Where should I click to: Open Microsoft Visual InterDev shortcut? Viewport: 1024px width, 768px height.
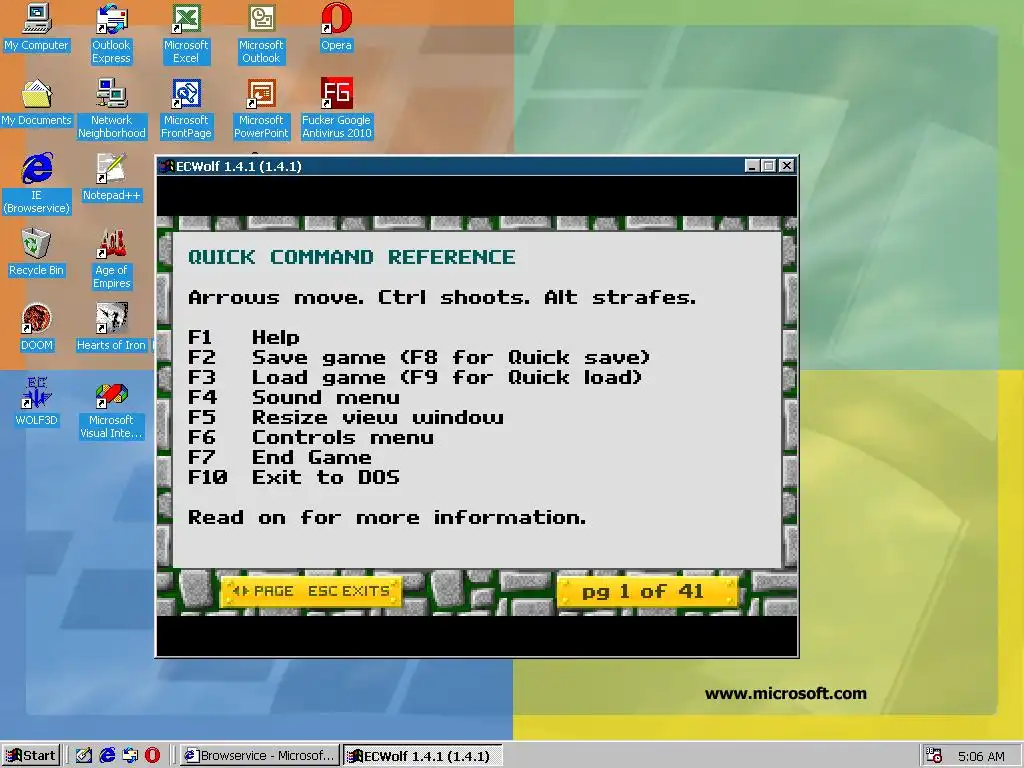point(112,410)
